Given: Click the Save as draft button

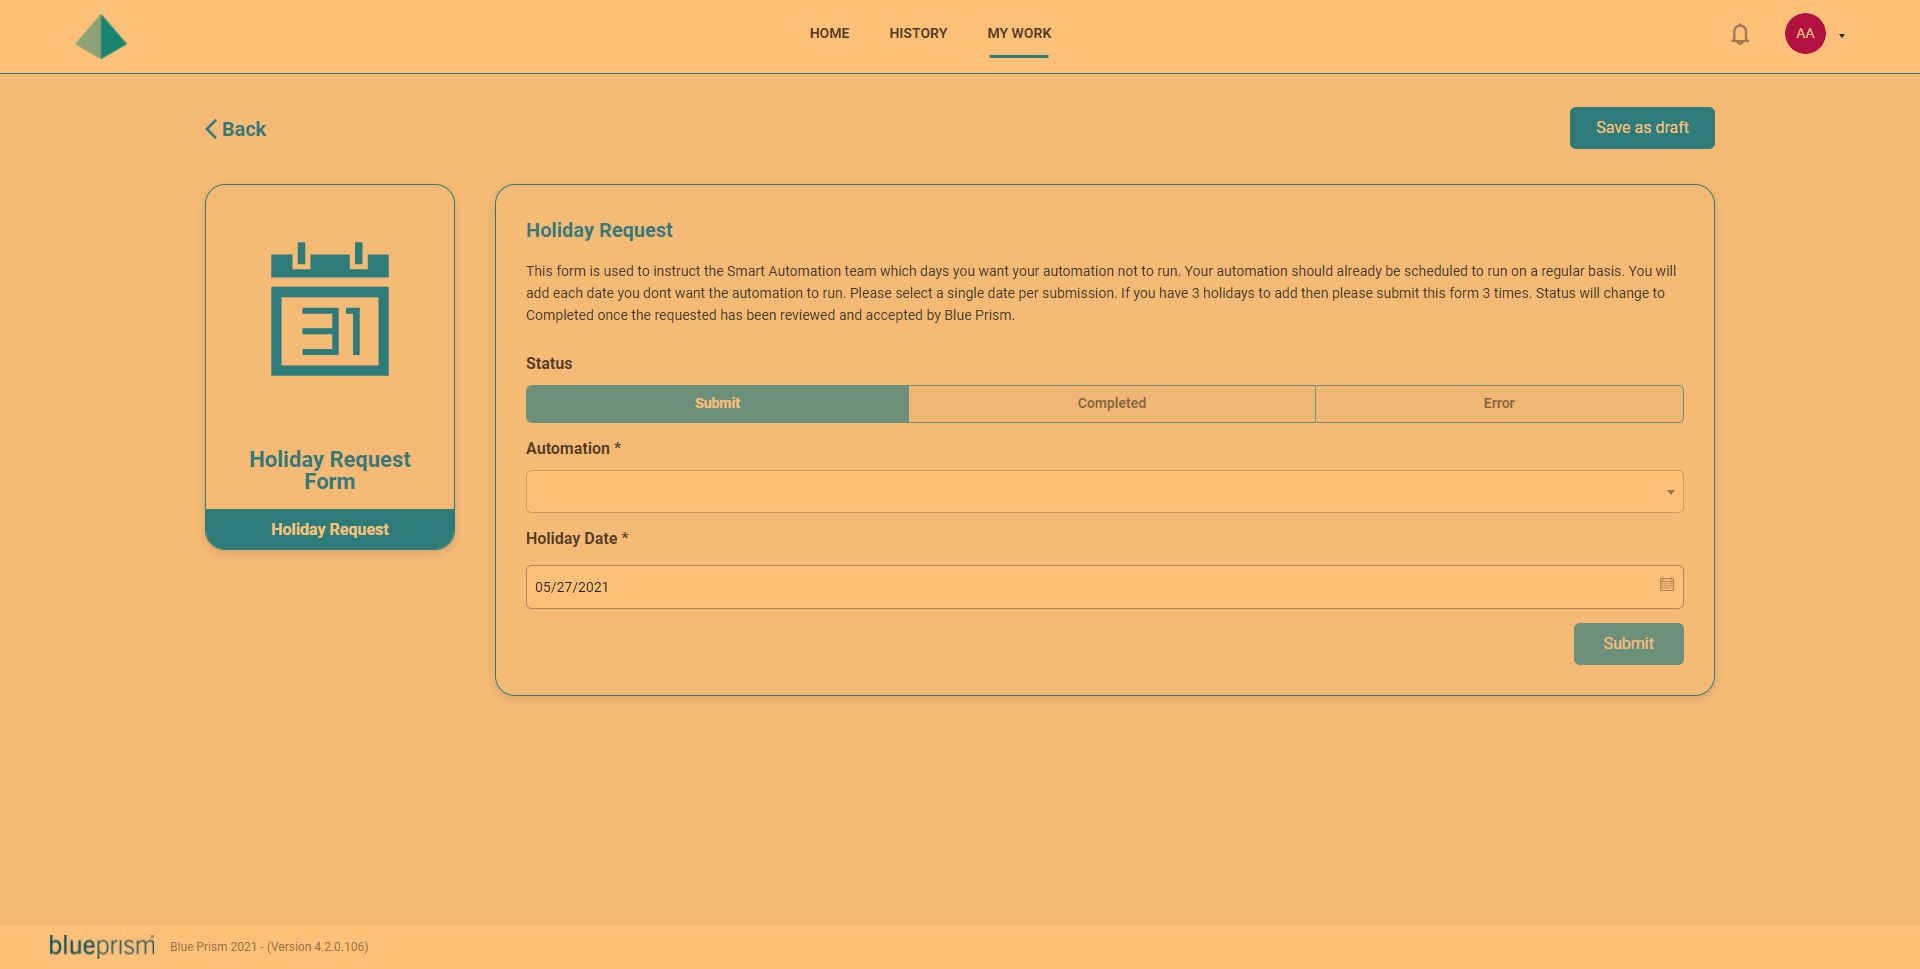Looking at the screenshot, I should click(1642, 128).
